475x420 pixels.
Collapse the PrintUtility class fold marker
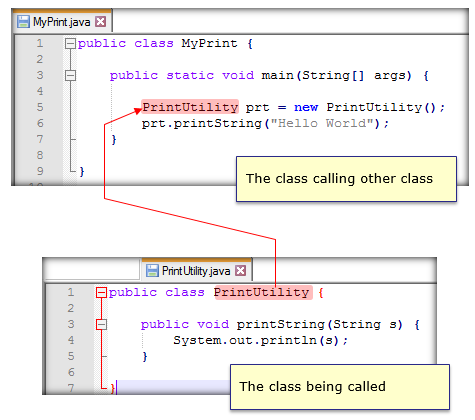(101, 293)
